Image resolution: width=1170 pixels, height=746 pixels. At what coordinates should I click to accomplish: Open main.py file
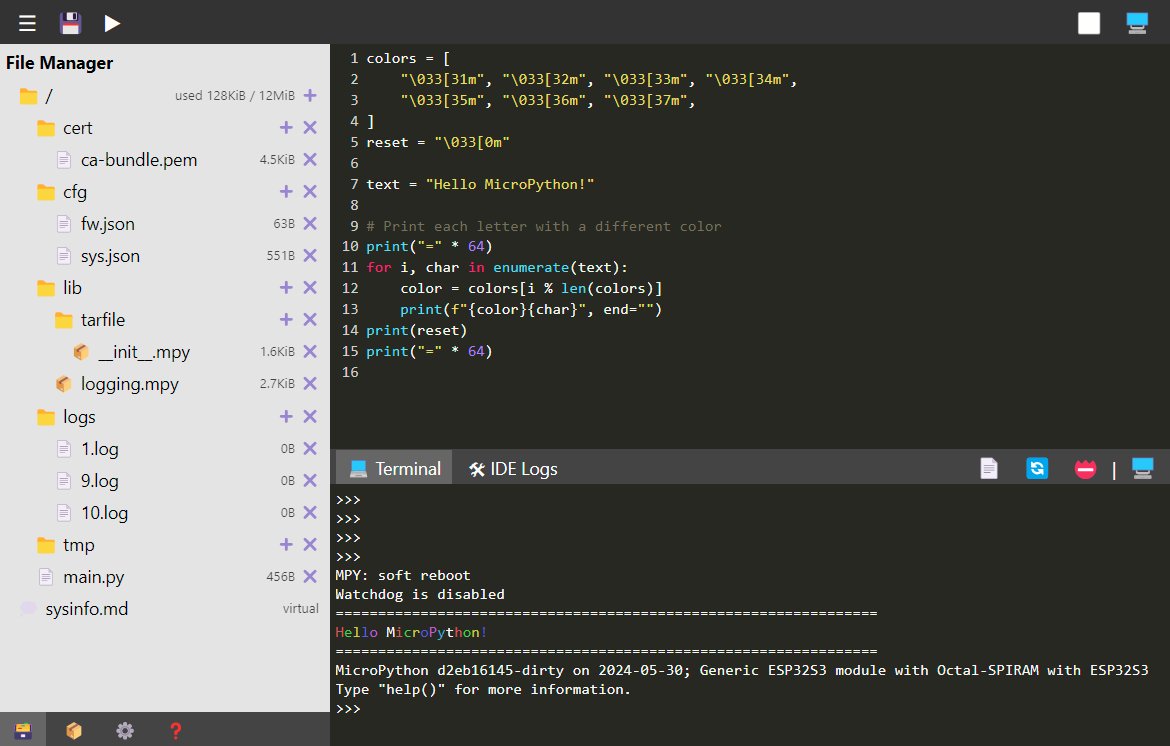[94, 577]
